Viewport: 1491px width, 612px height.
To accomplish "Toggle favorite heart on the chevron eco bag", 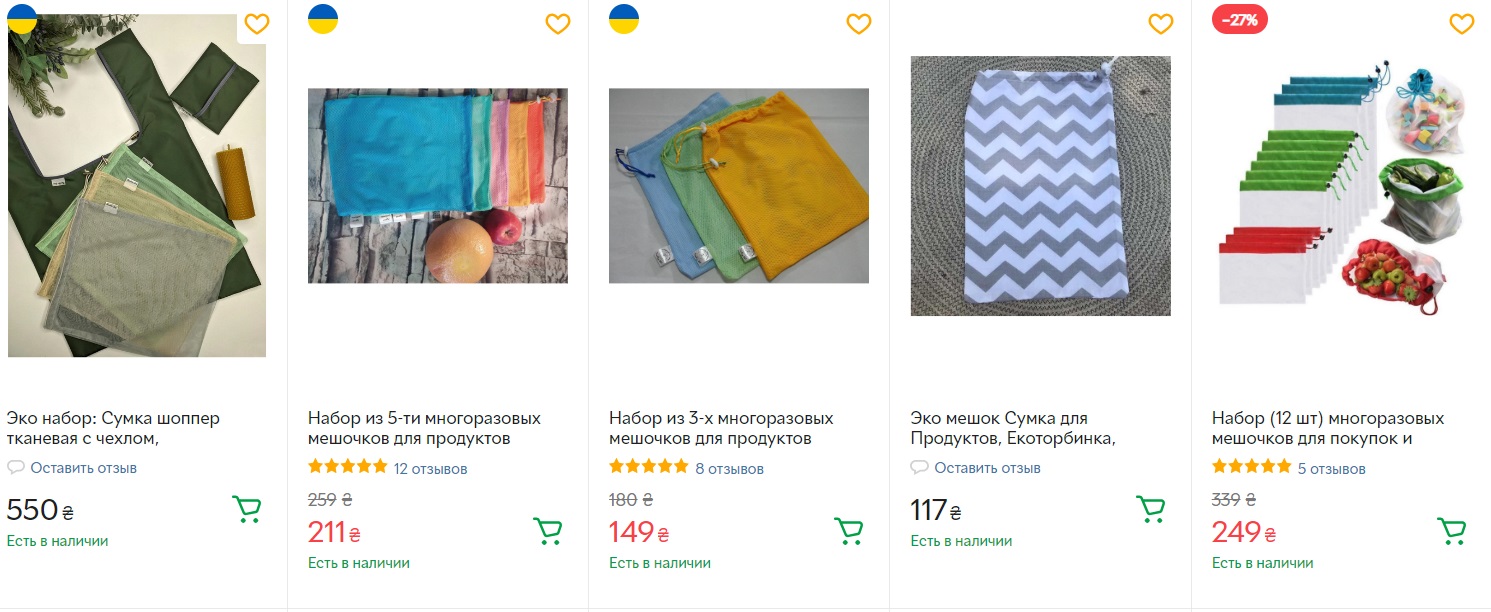I will point(1161,24).
